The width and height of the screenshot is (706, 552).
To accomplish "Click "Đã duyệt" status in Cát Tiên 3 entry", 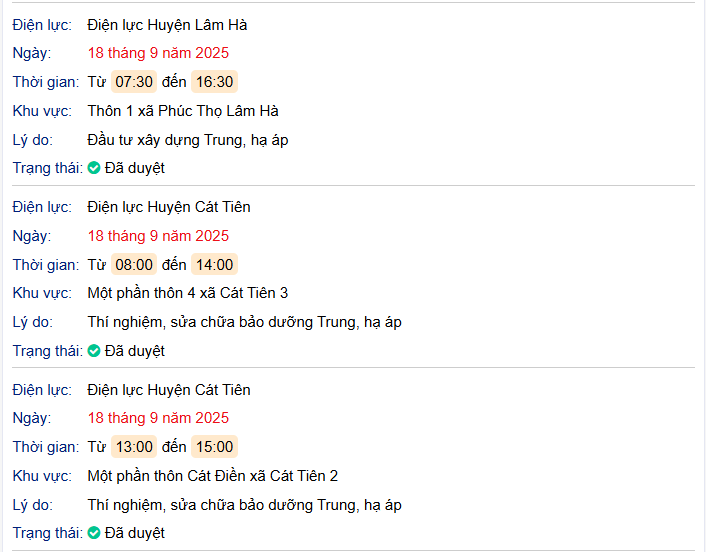I will pyautogui.click(x=135, y=351).
